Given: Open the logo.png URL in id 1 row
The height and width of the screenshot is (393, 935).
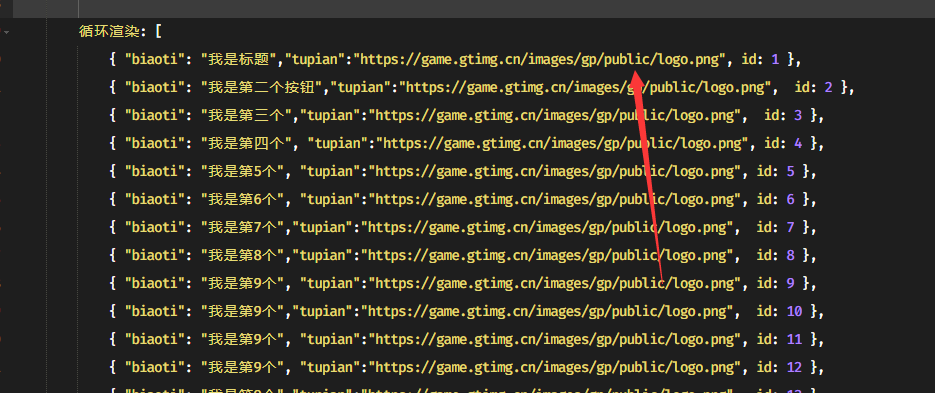Looking at the screenshot, I should pyautogui.click(x=540, y=59).
